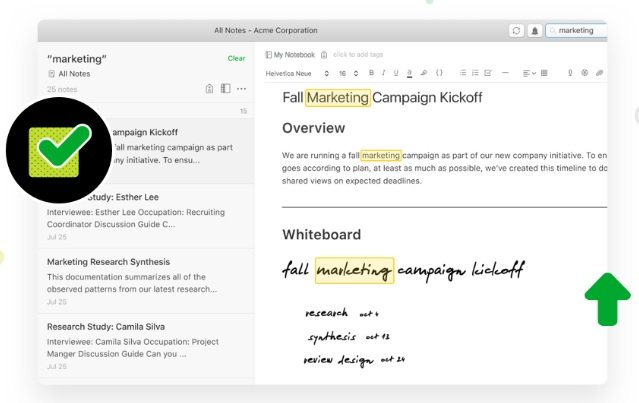Screen dimensions: 639x403
Task: Open the tag filter icon above the note list
Action: tap(209, 88)
